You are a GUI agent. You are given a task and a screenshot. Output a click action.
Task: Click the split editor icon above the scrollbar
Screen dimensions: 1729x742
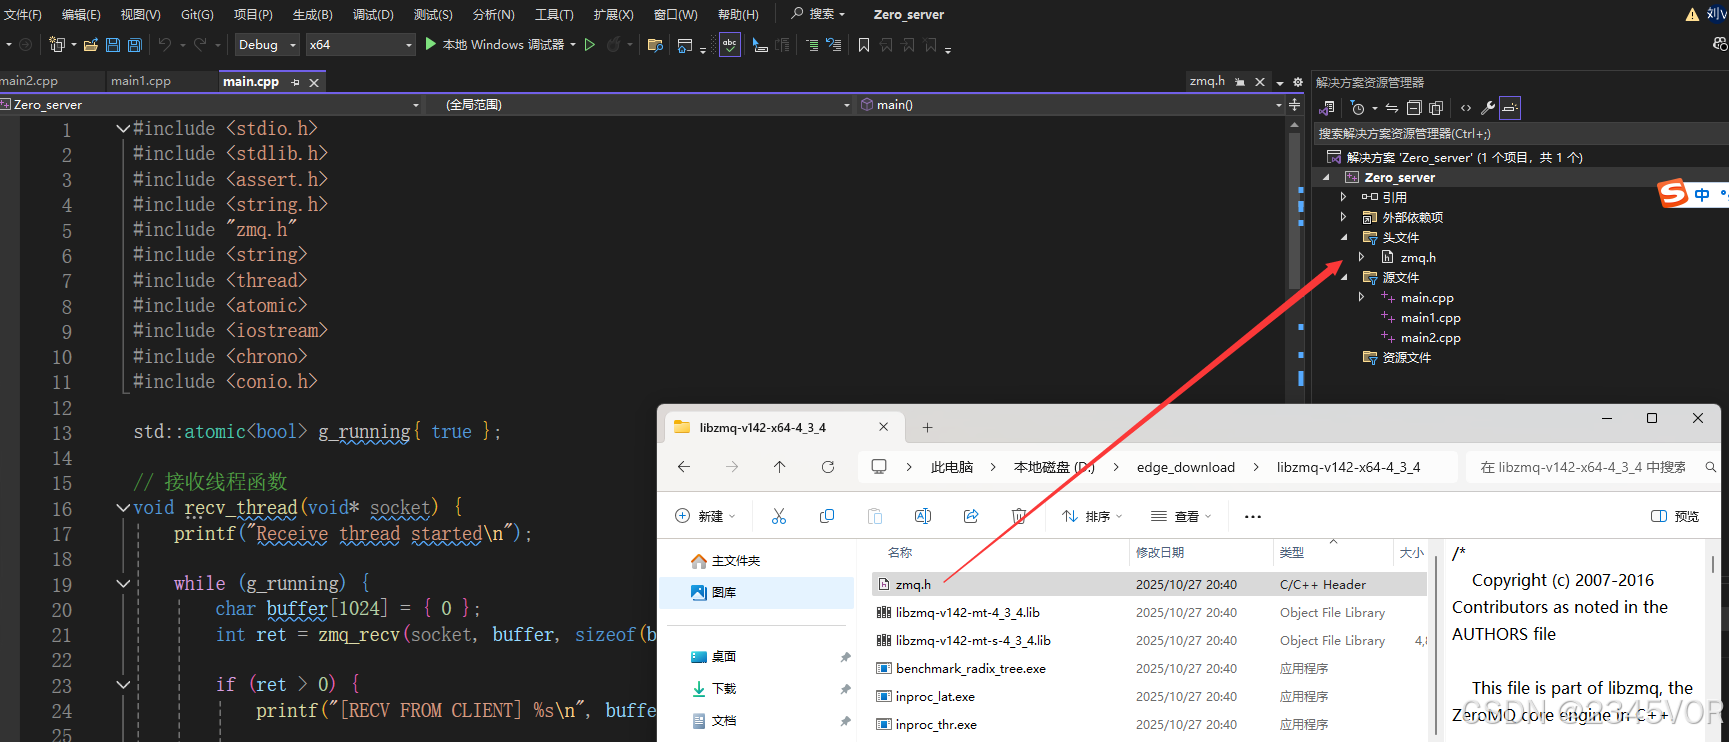pyautogui.click(x=1295, y=105)
